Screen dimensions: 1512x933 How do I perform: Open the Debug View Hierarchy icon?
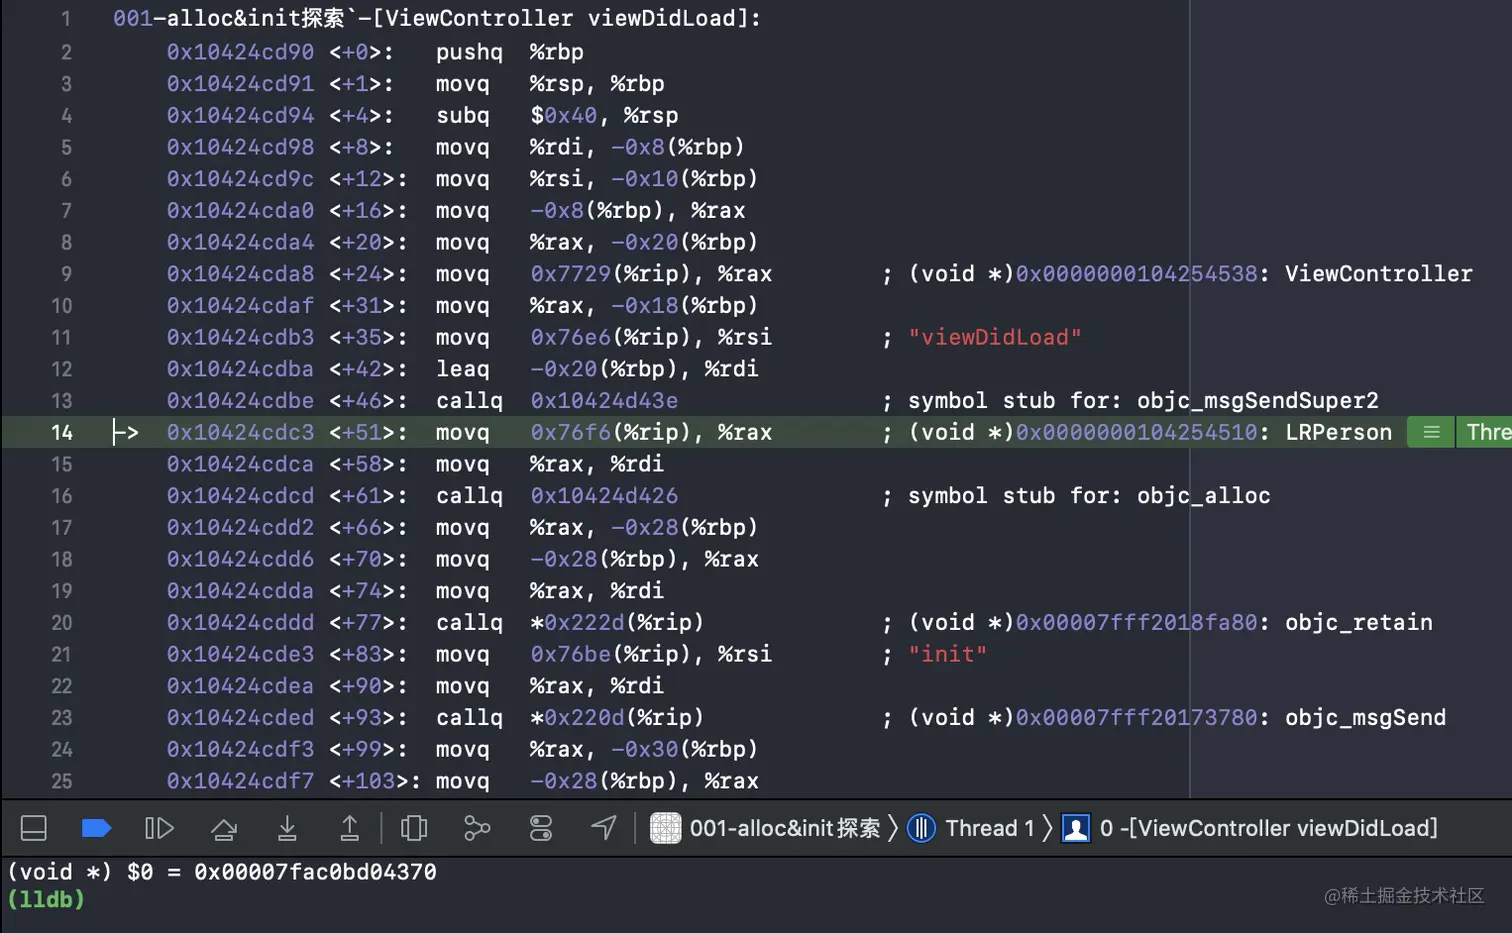pos(413,828)
